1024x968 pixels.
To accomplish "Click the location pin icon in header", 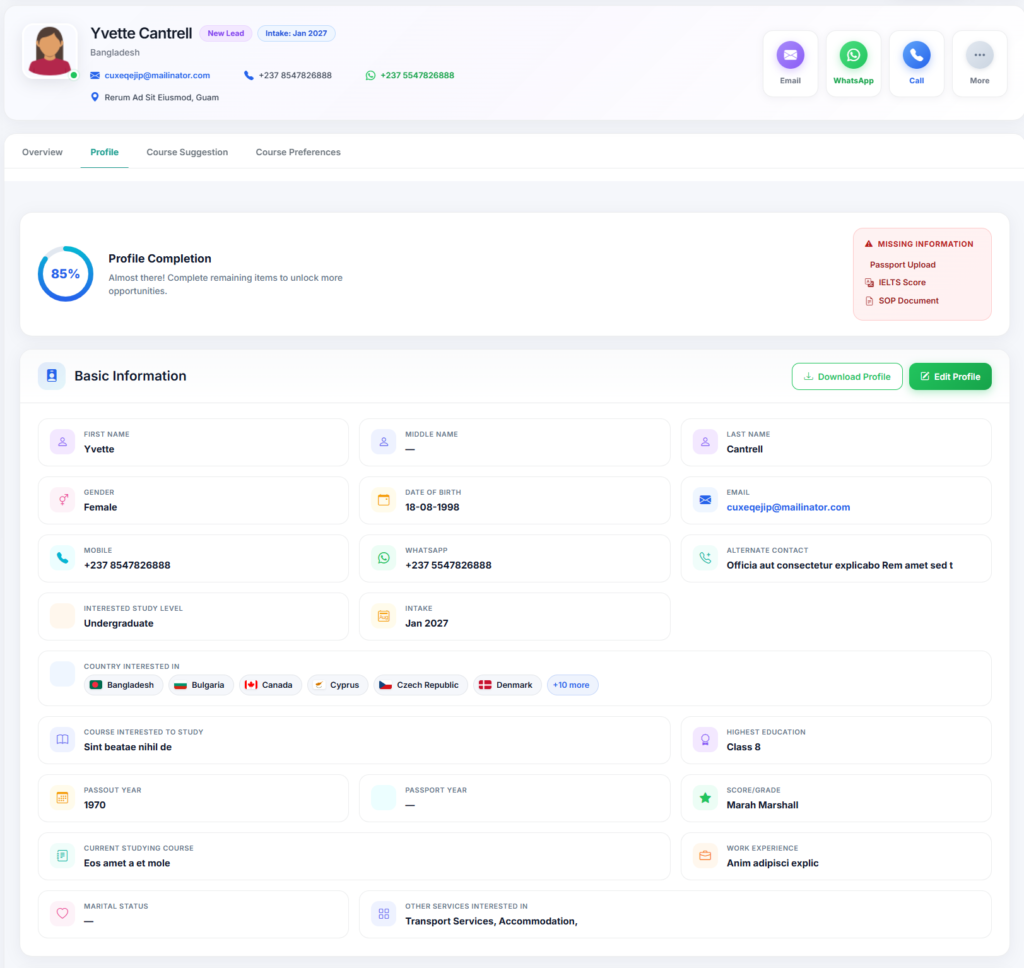I will 95,97.
